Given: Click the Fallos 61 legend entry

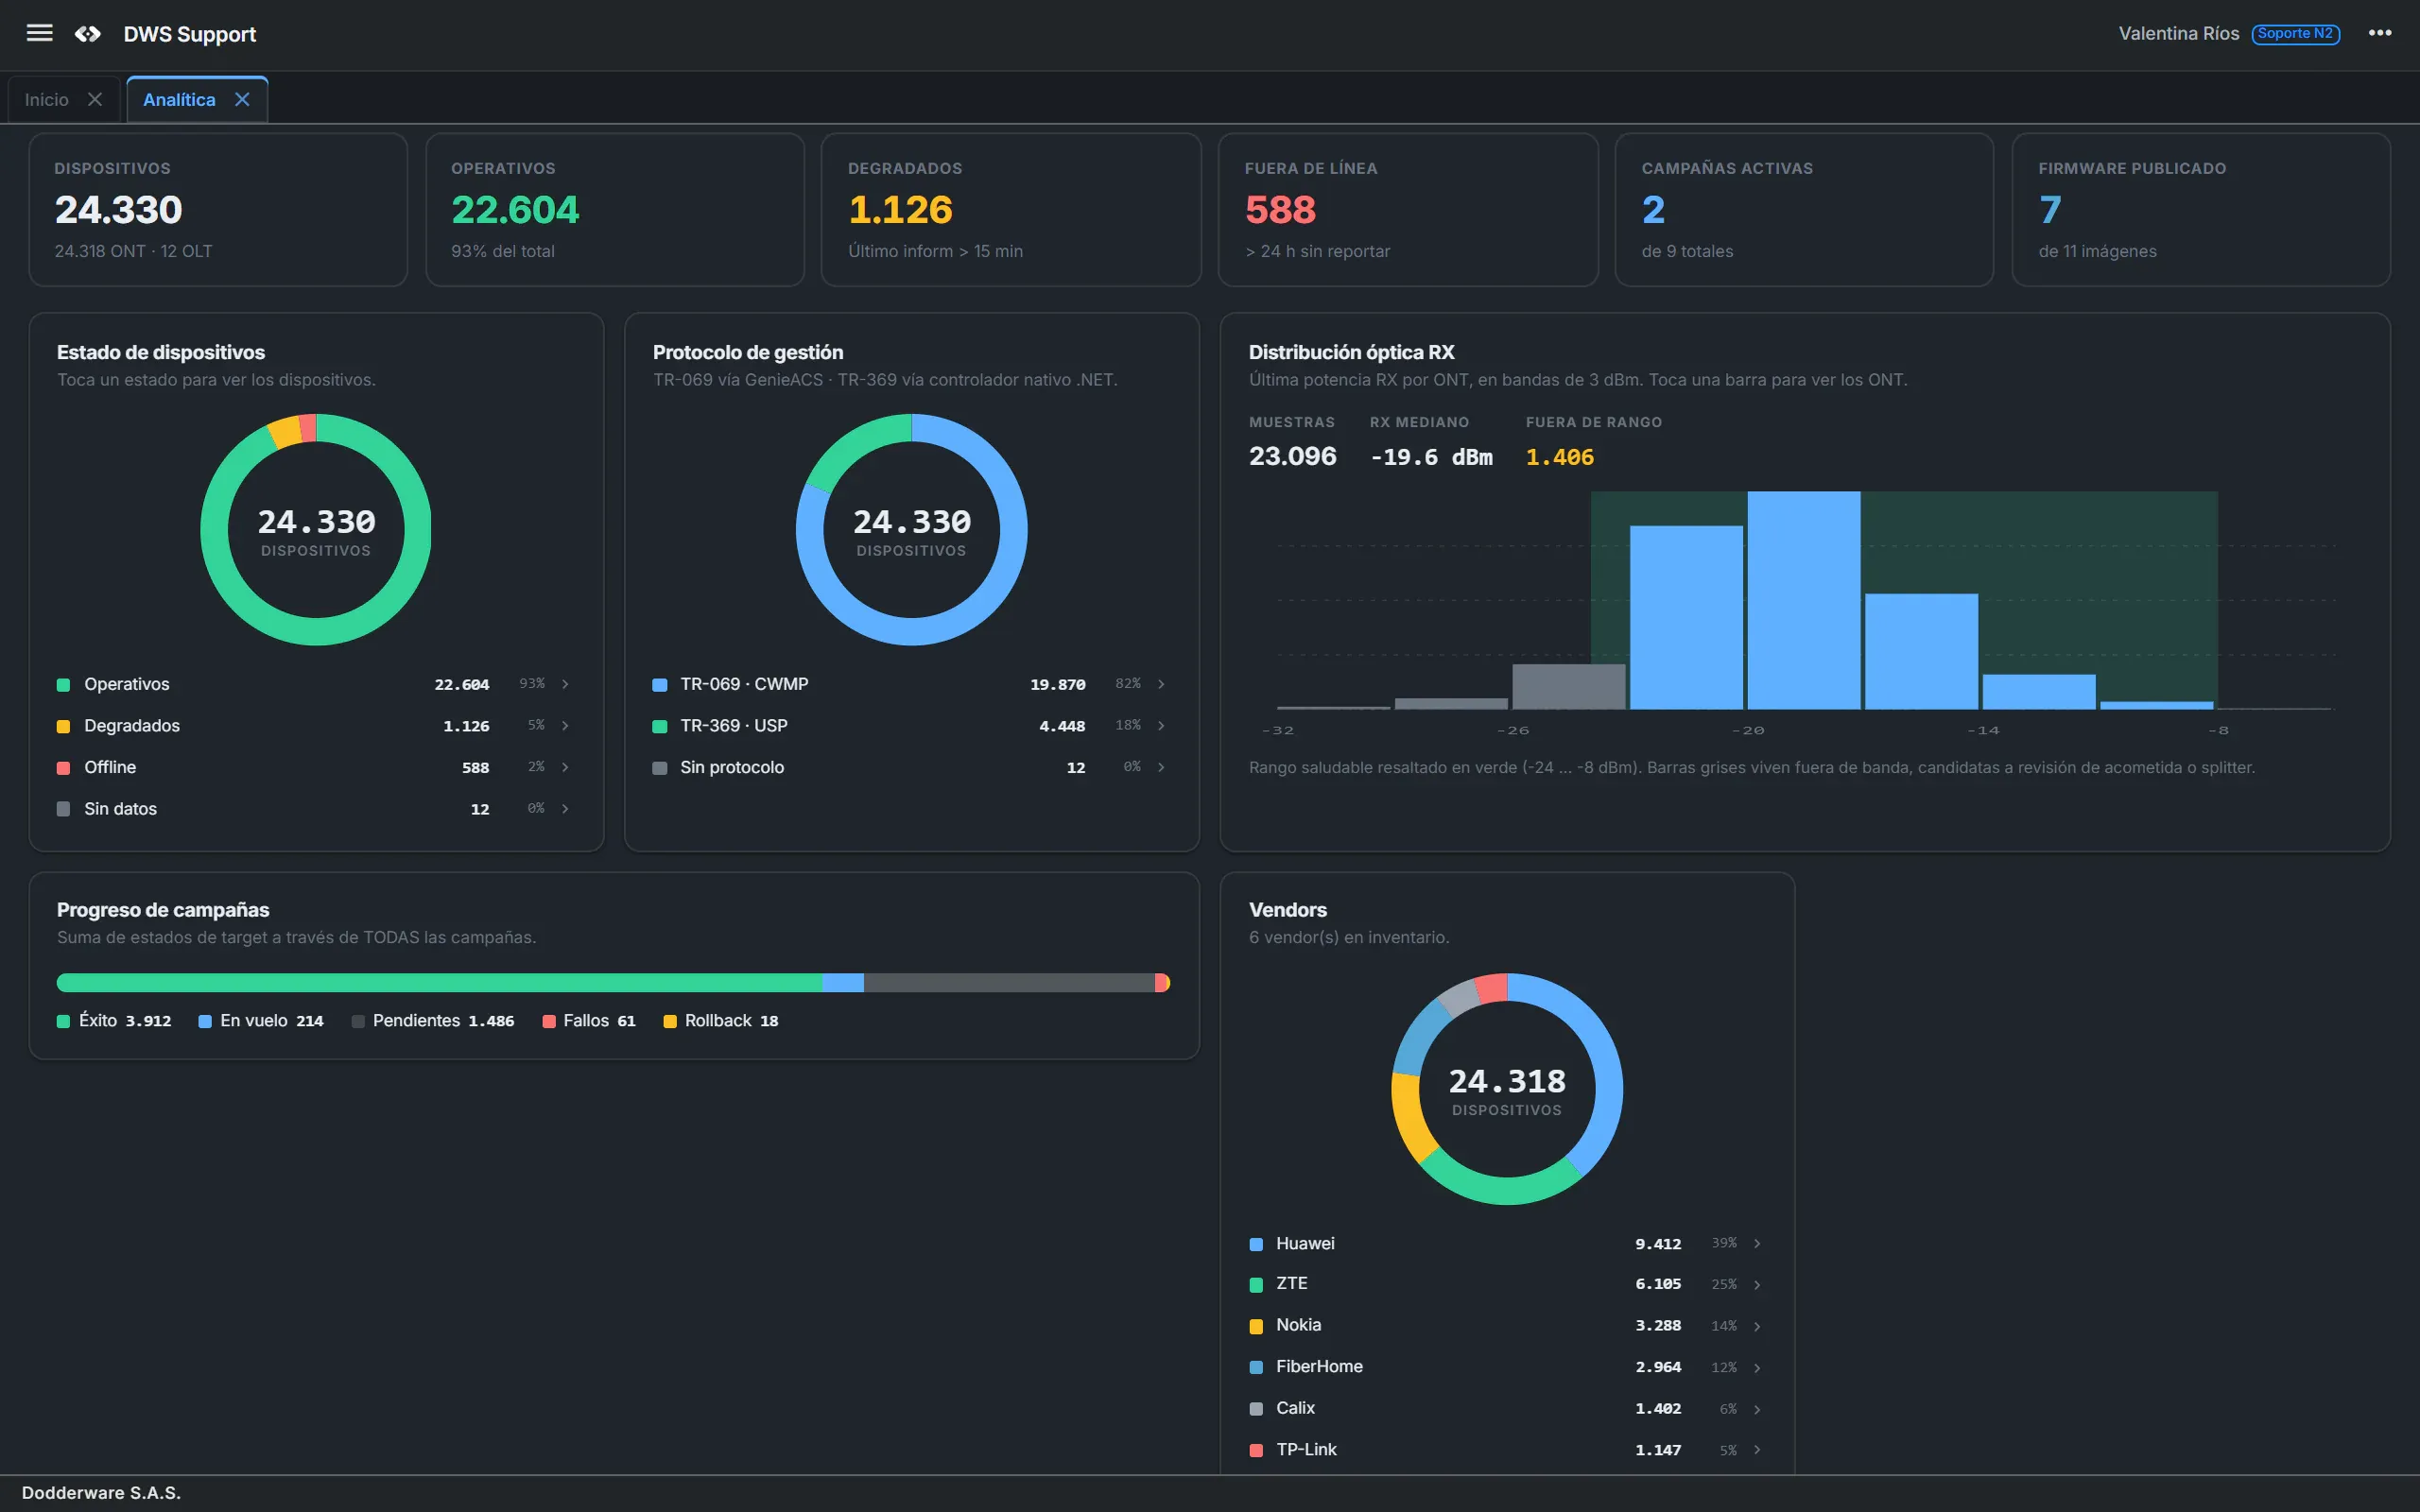Looking at the screenshot, I should [x=589, y=1021].
